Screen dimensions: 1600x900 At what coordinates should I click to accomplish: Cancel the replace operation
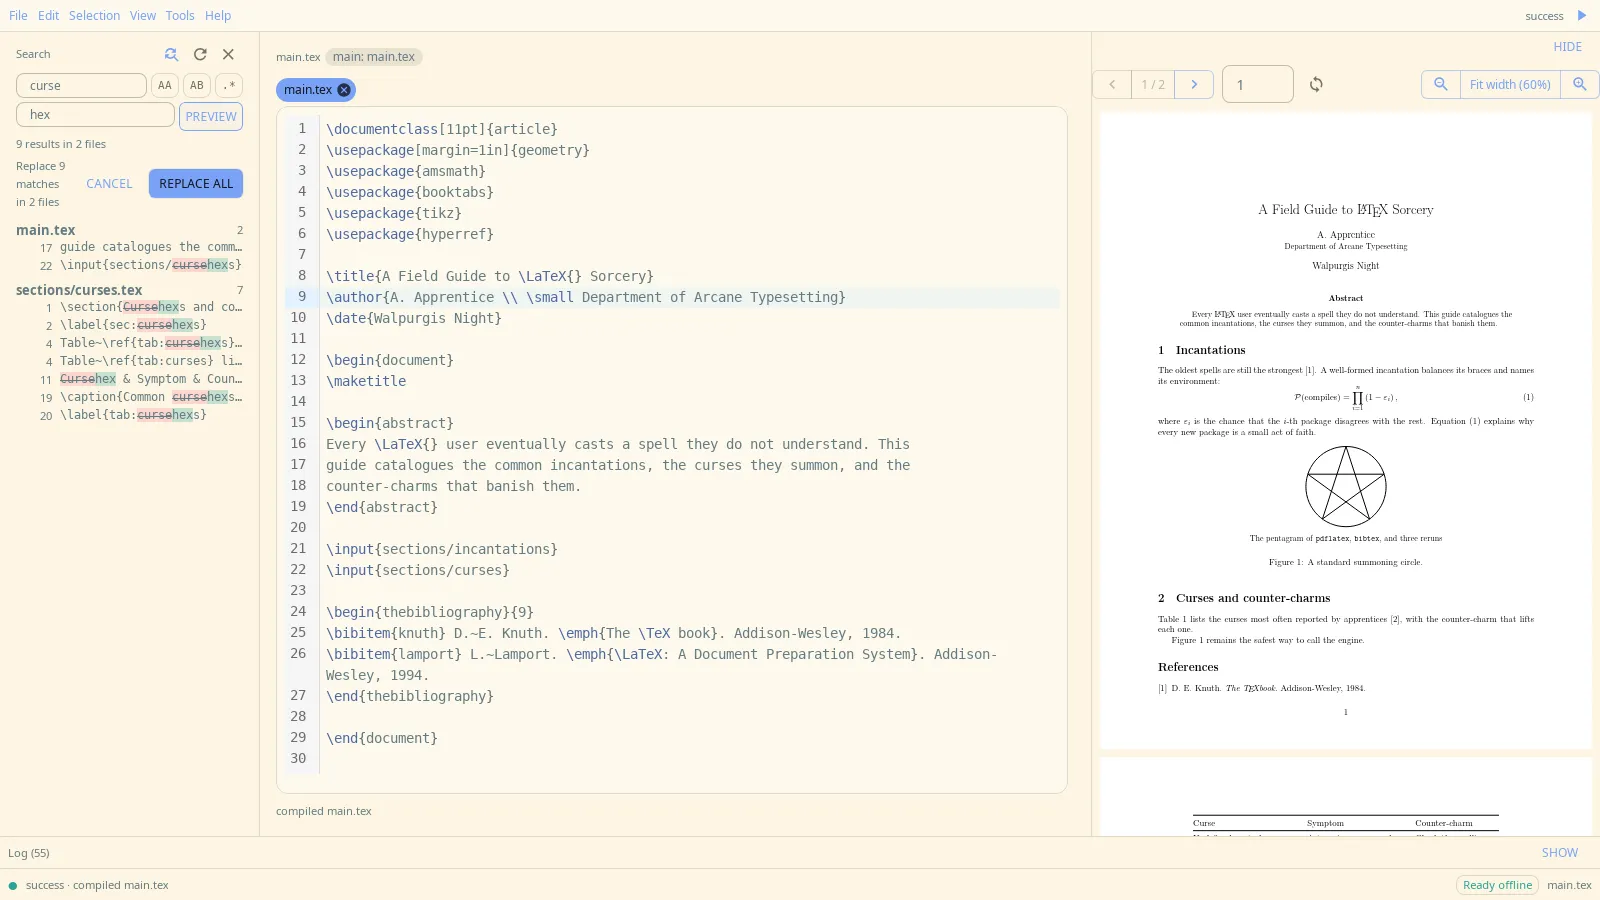(109, 184)
